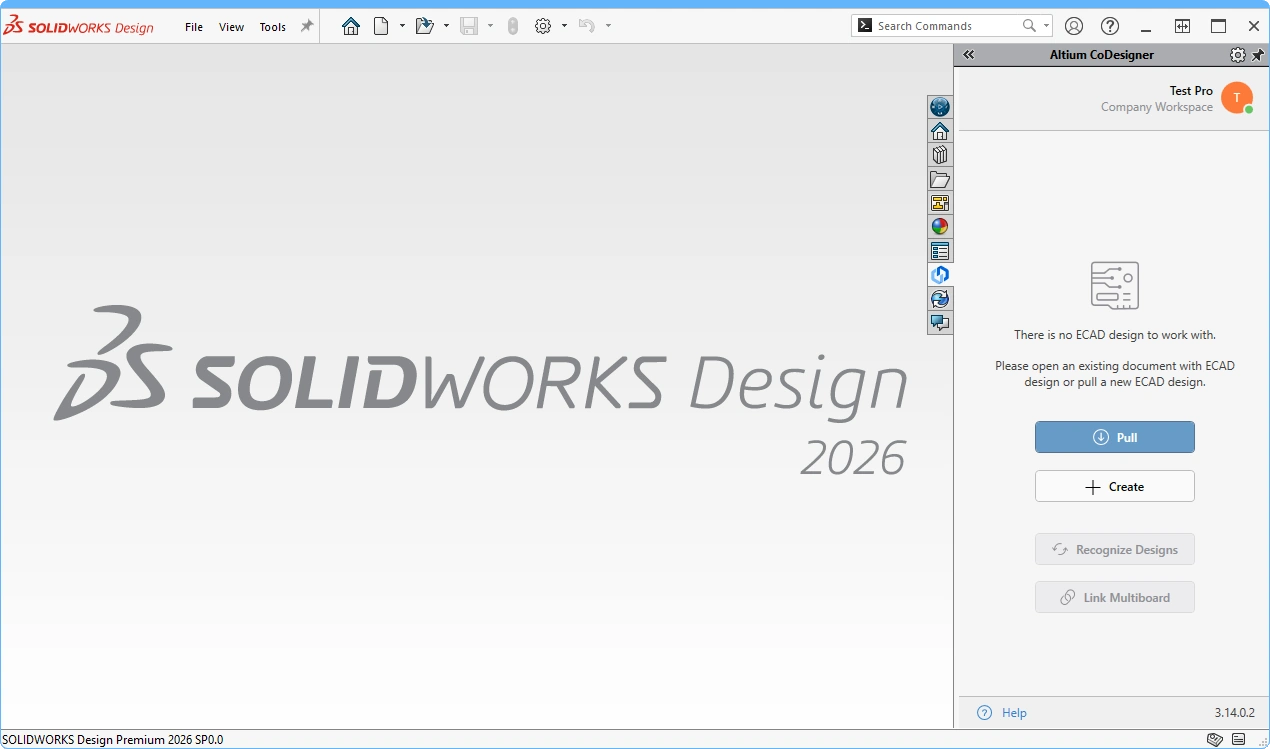Open CoDesigner Help link
This screenshot has height=749, width=1270.
[1012, 712]
